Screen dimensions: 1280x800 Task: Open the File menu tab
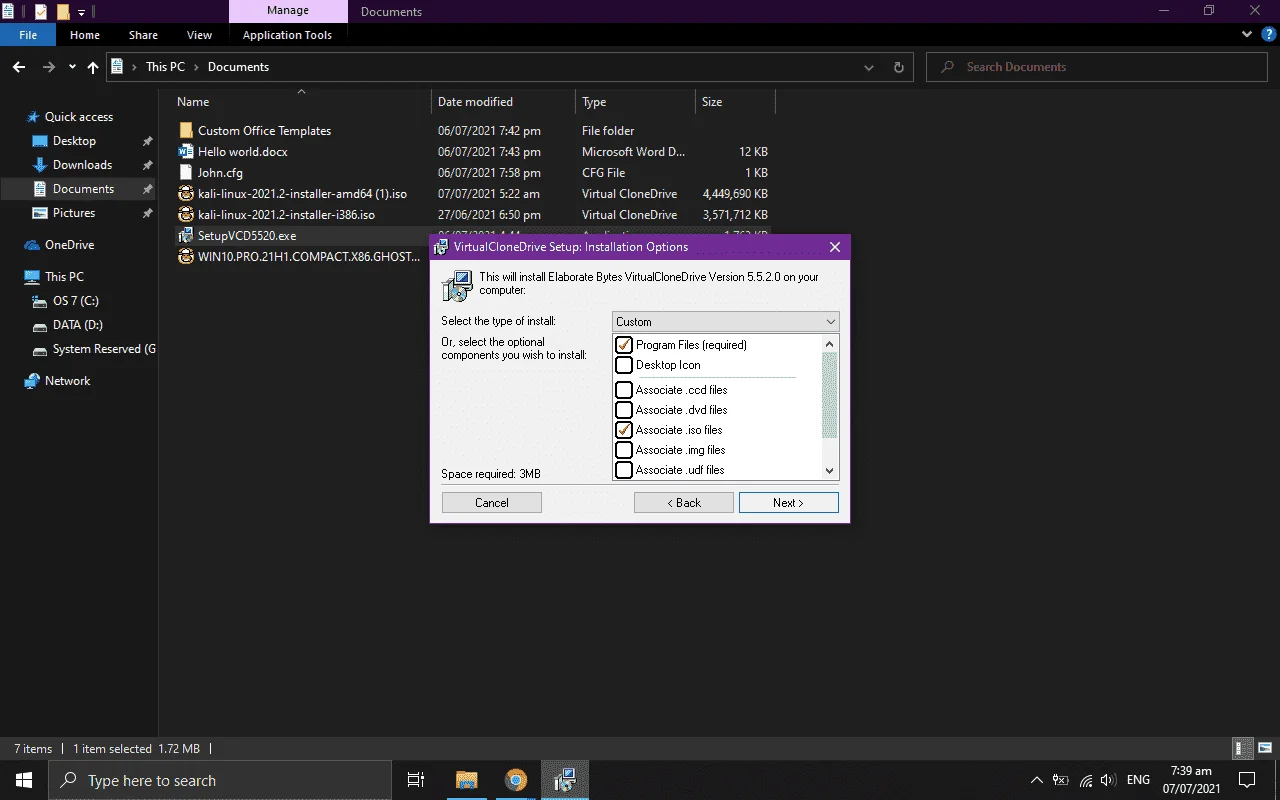(28, 35)
